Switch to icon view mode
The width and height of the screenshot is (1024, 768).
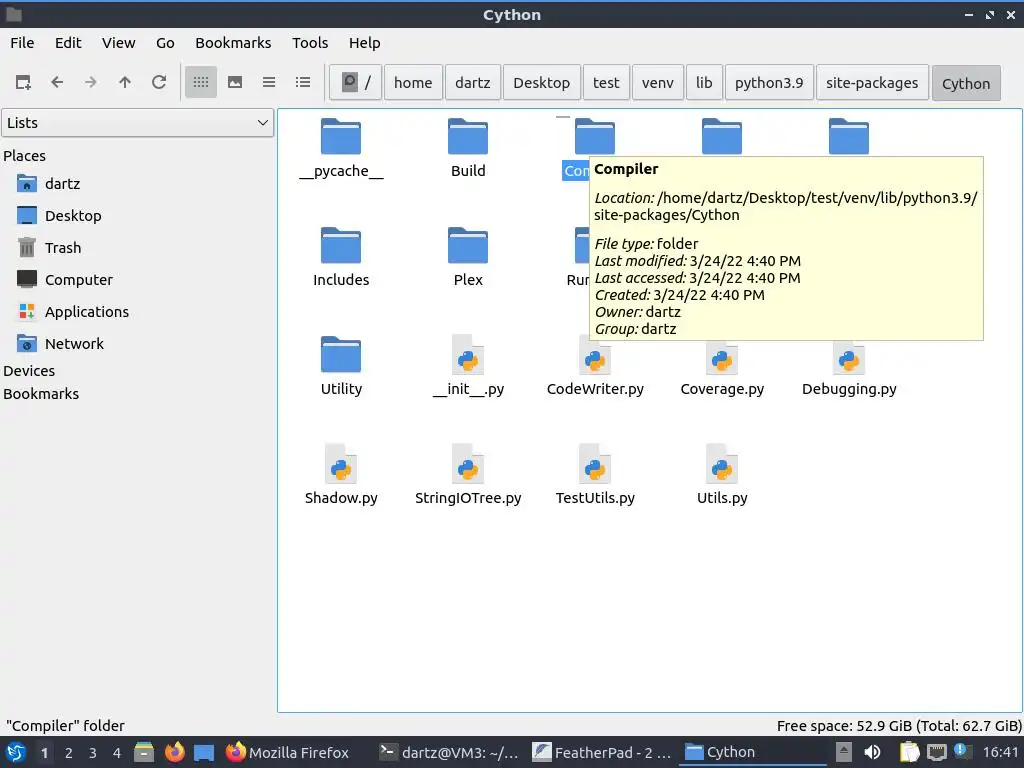pos(201,82)
